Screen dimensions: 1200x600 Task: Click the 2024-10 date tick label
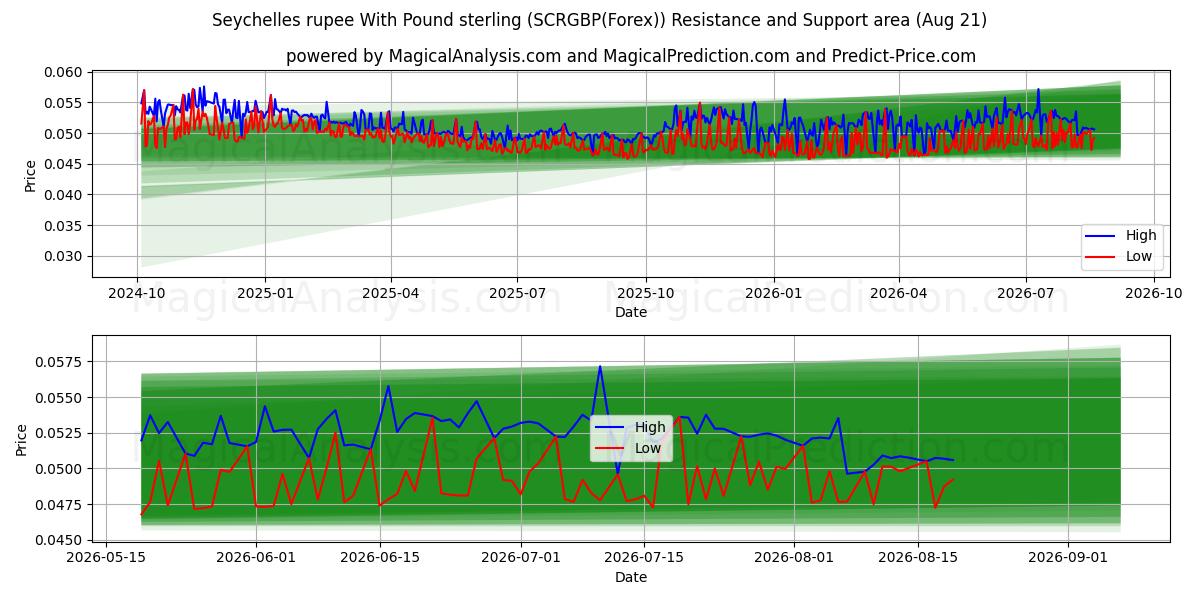[137, 293]
